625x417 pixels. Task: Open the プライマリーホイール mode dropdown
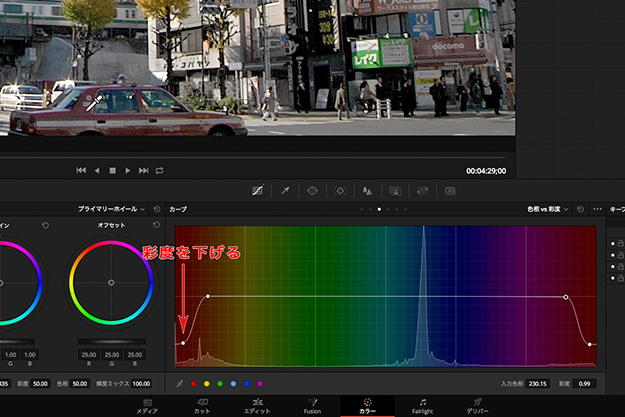point(112,209)
